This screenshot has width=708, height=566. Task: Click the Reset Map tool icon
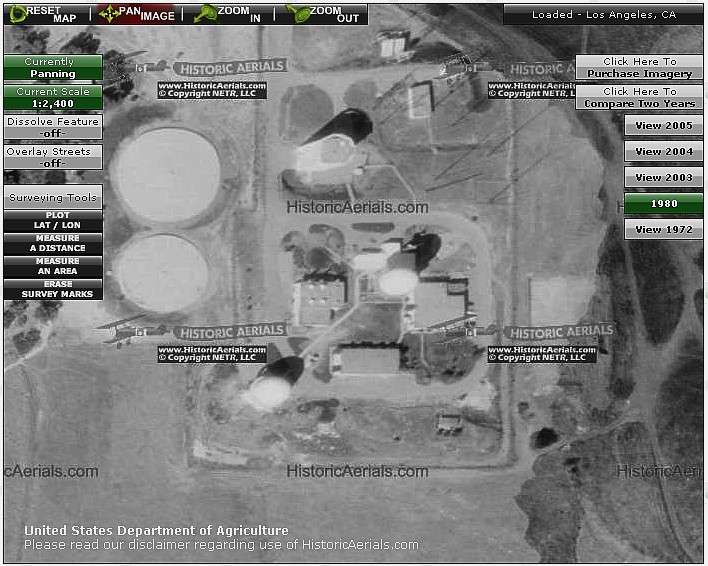pyautogui.click(x=44, y=14)
